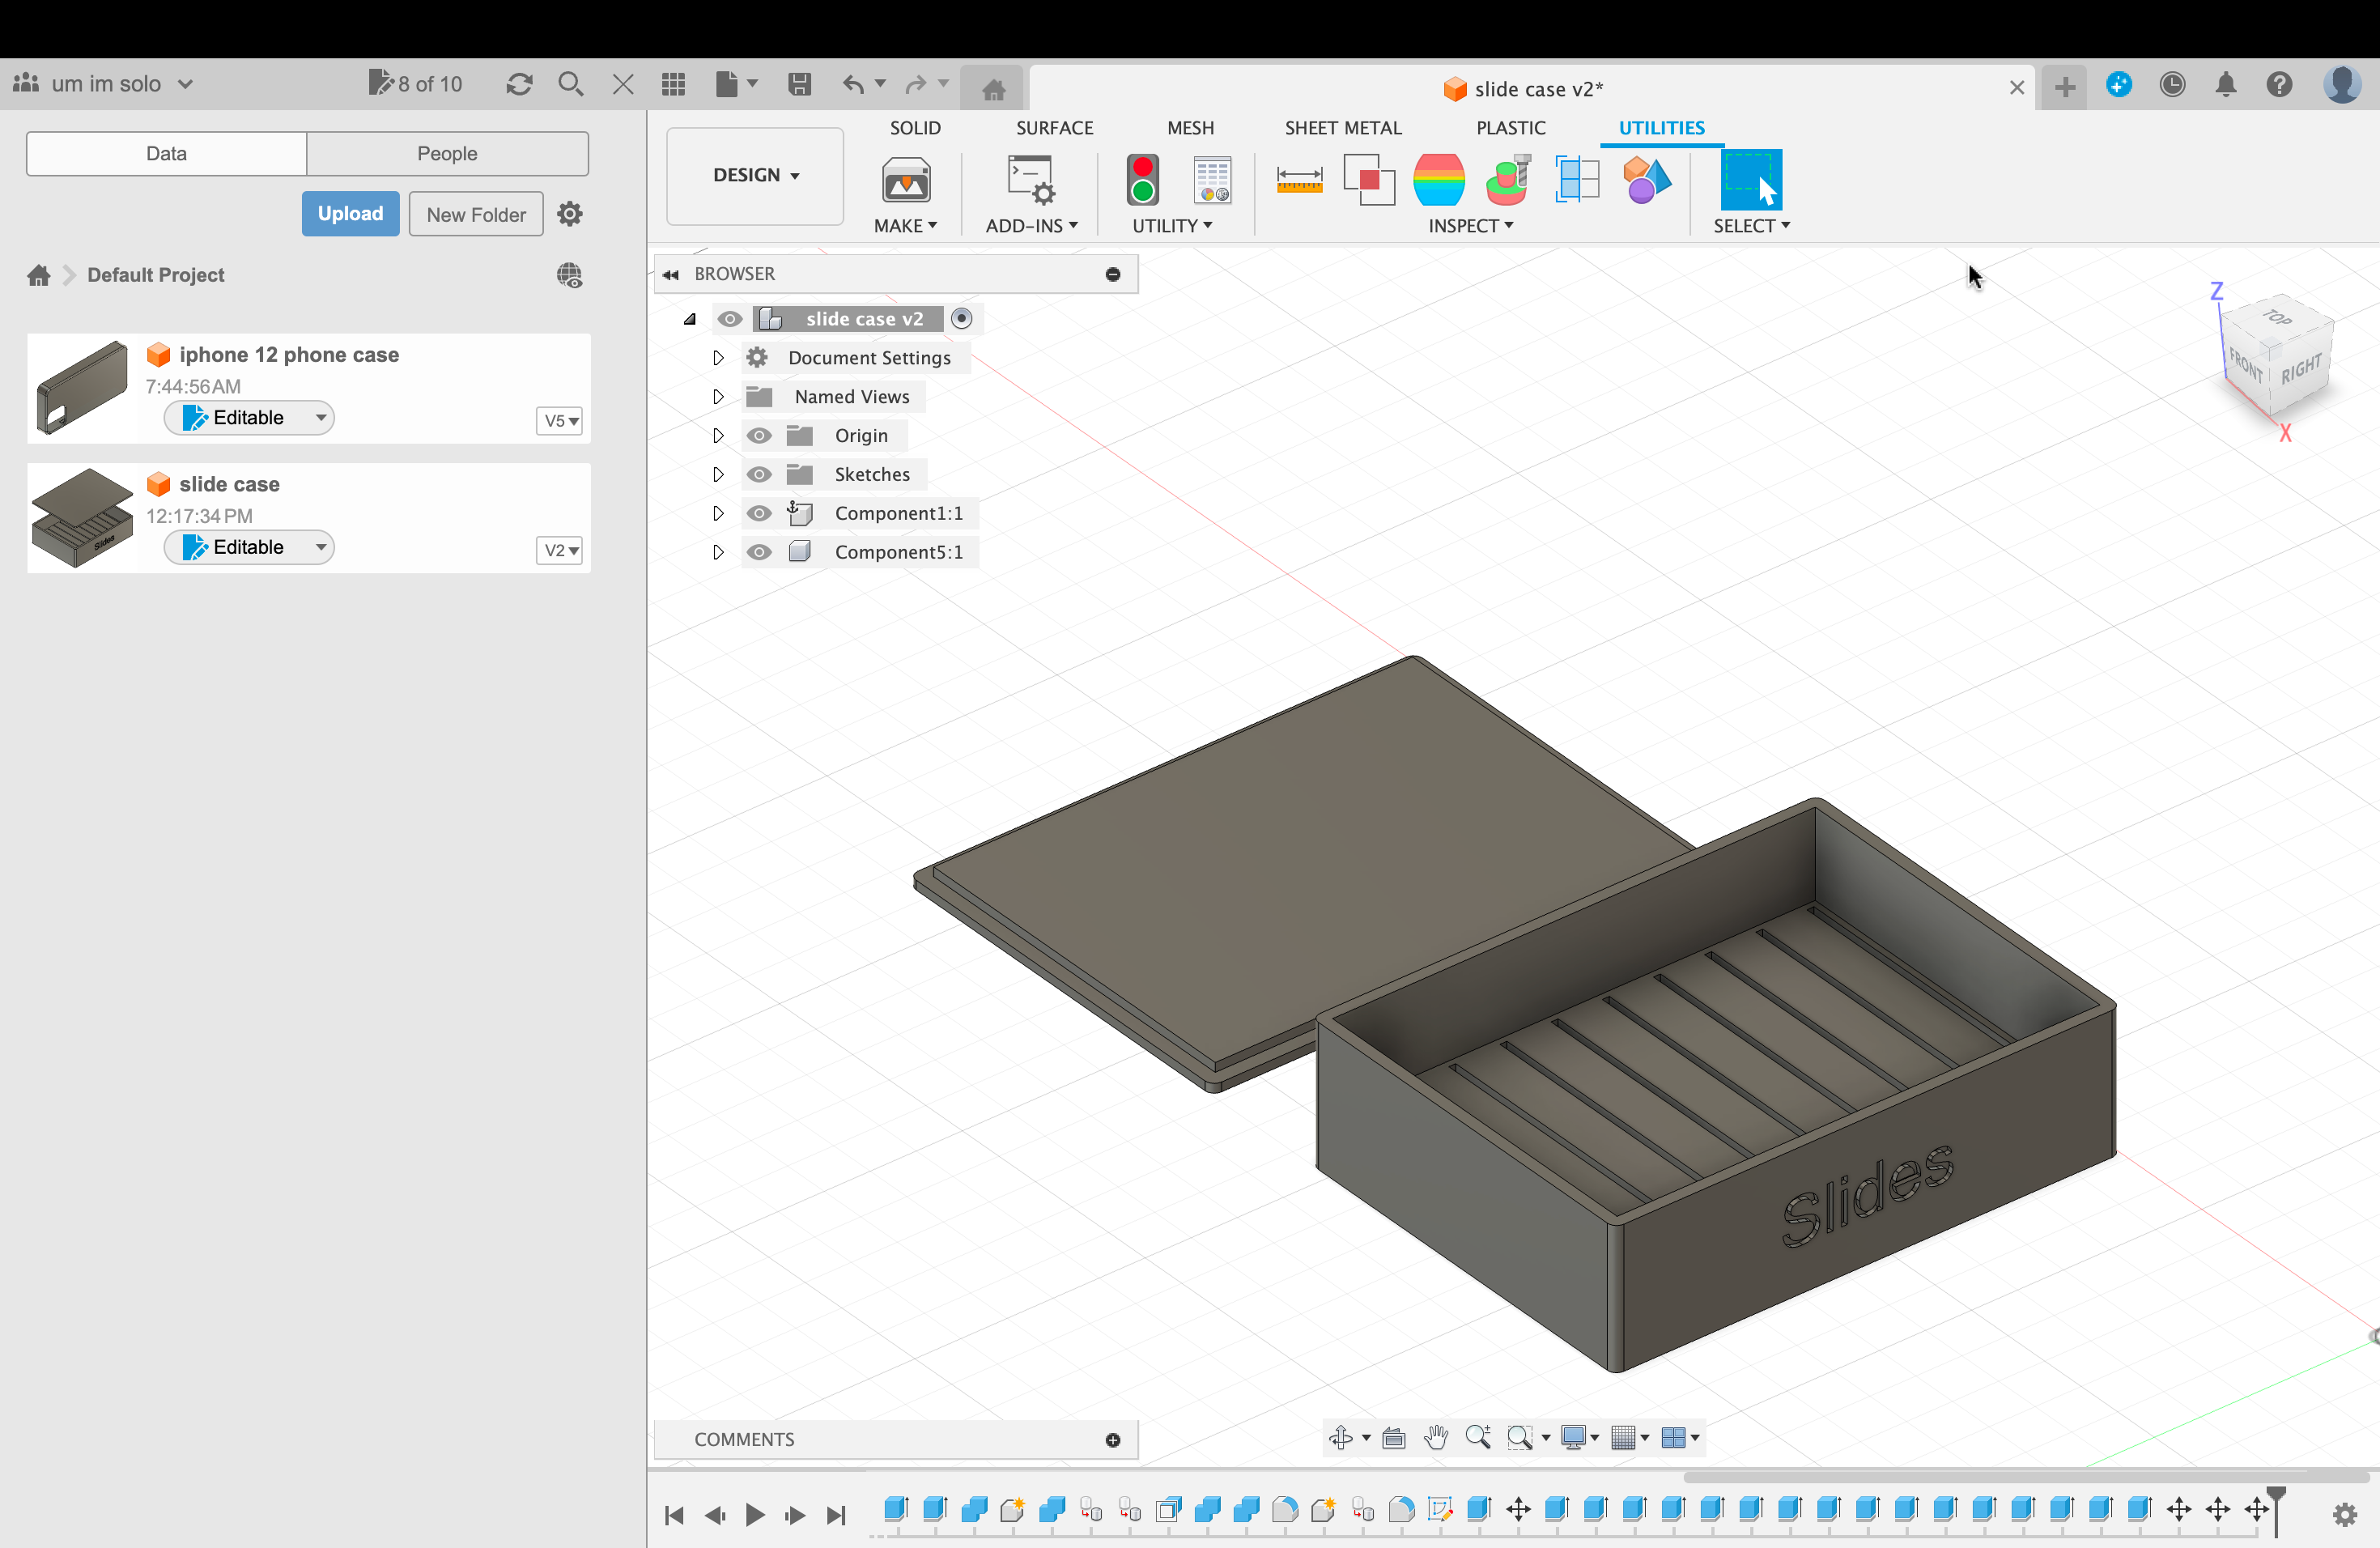Click the New Folder button
Screen dimensions: 2380x1548
476,214
